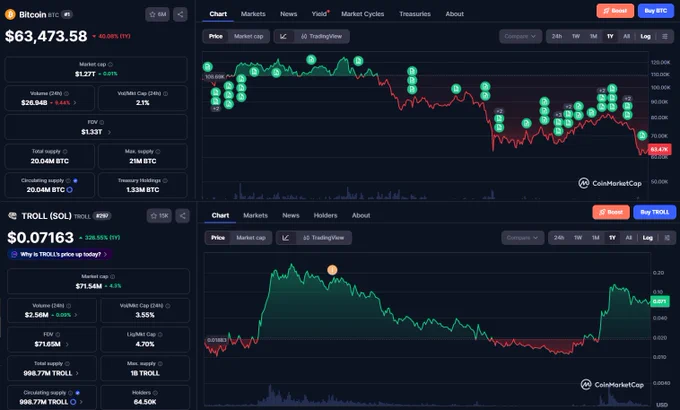
Task: Open Bitcoin chart settings menu icon
Action: pos(664,36)
